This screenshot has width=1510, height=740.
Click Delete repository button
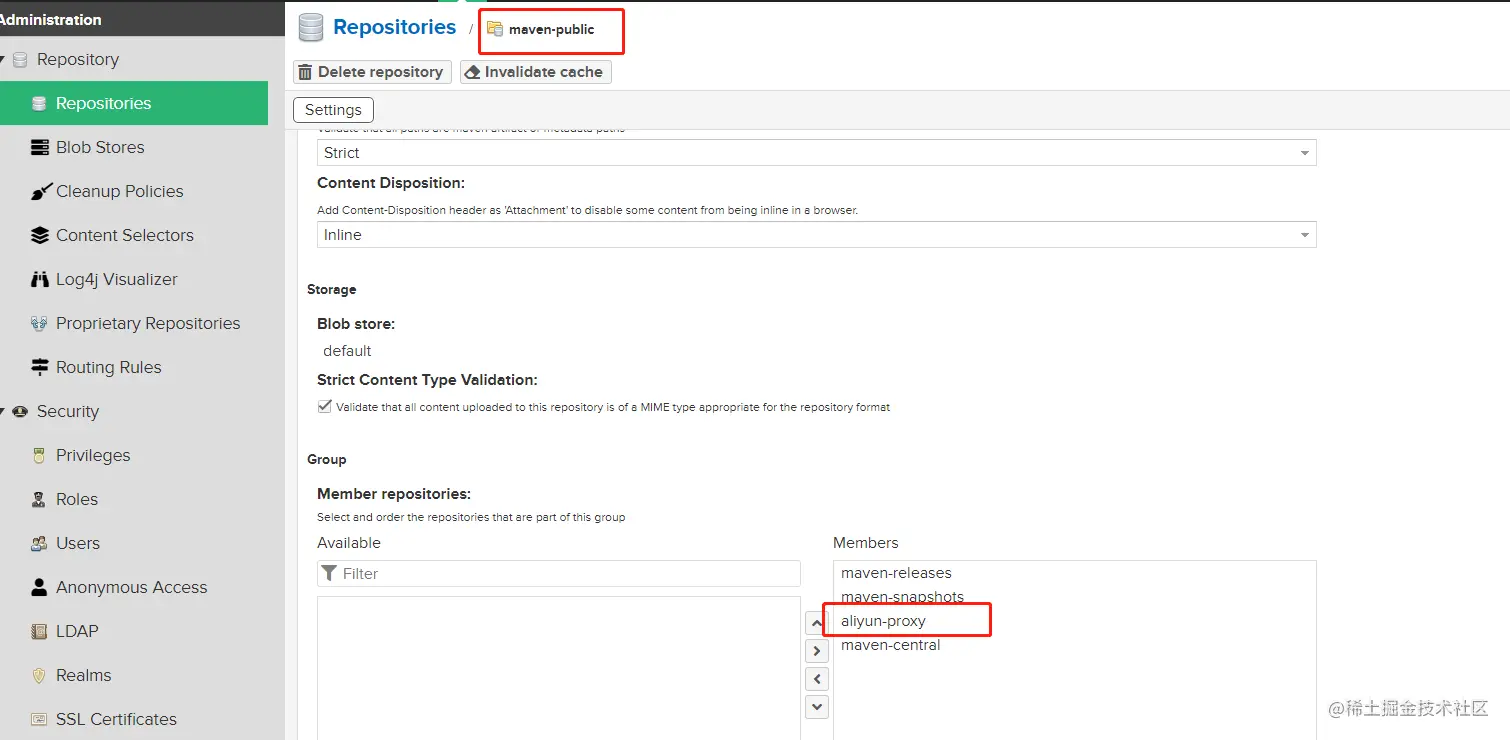[372, 72]
